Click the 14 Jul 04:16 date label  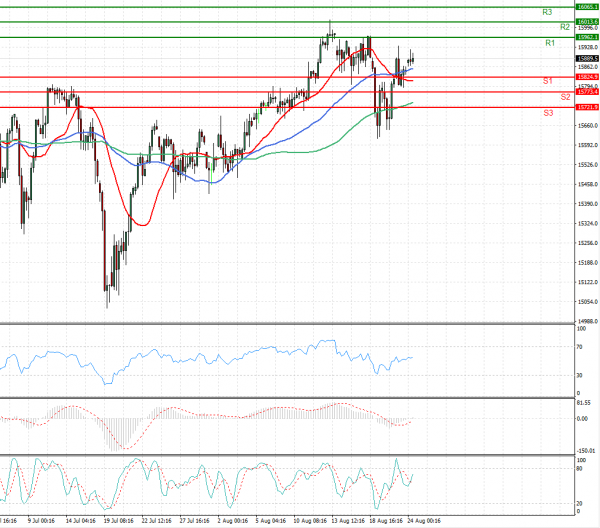pyautogui.click(x=80, y=521)
